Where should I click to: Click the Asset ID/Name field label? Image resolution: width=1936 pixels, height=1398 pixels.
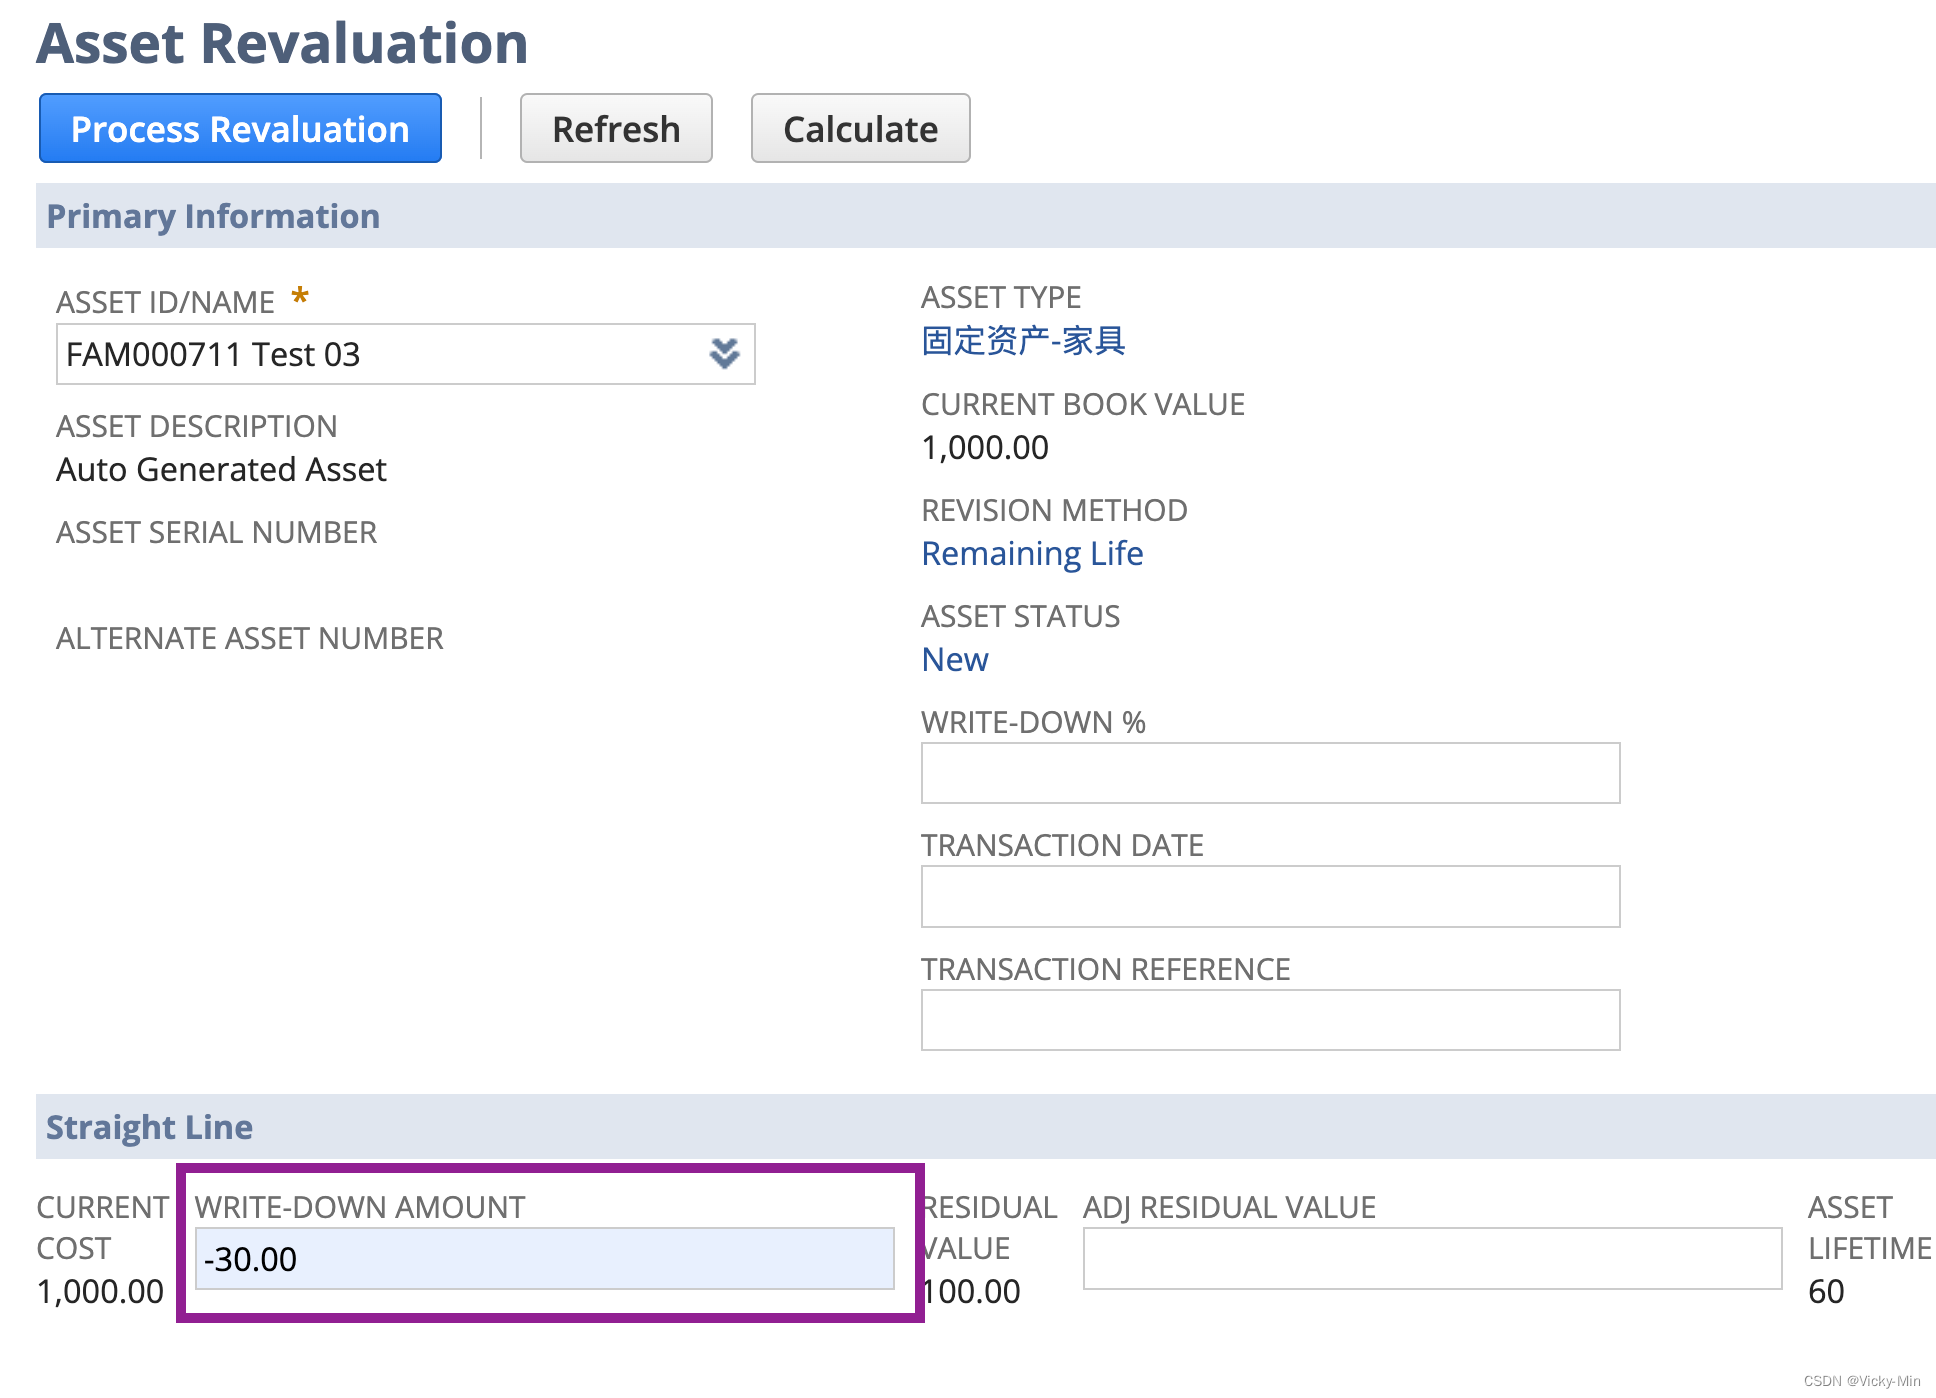pos(165,302)
